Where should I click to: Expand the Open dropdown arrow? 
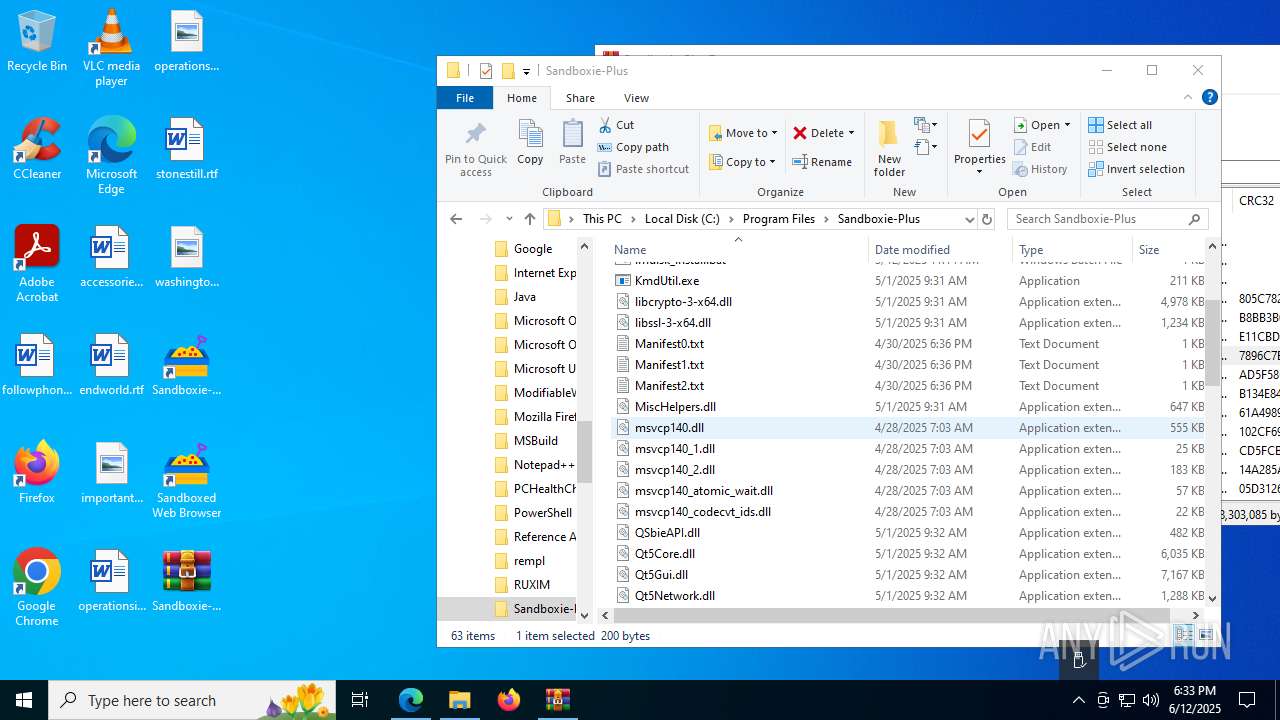coord(1067,125)
